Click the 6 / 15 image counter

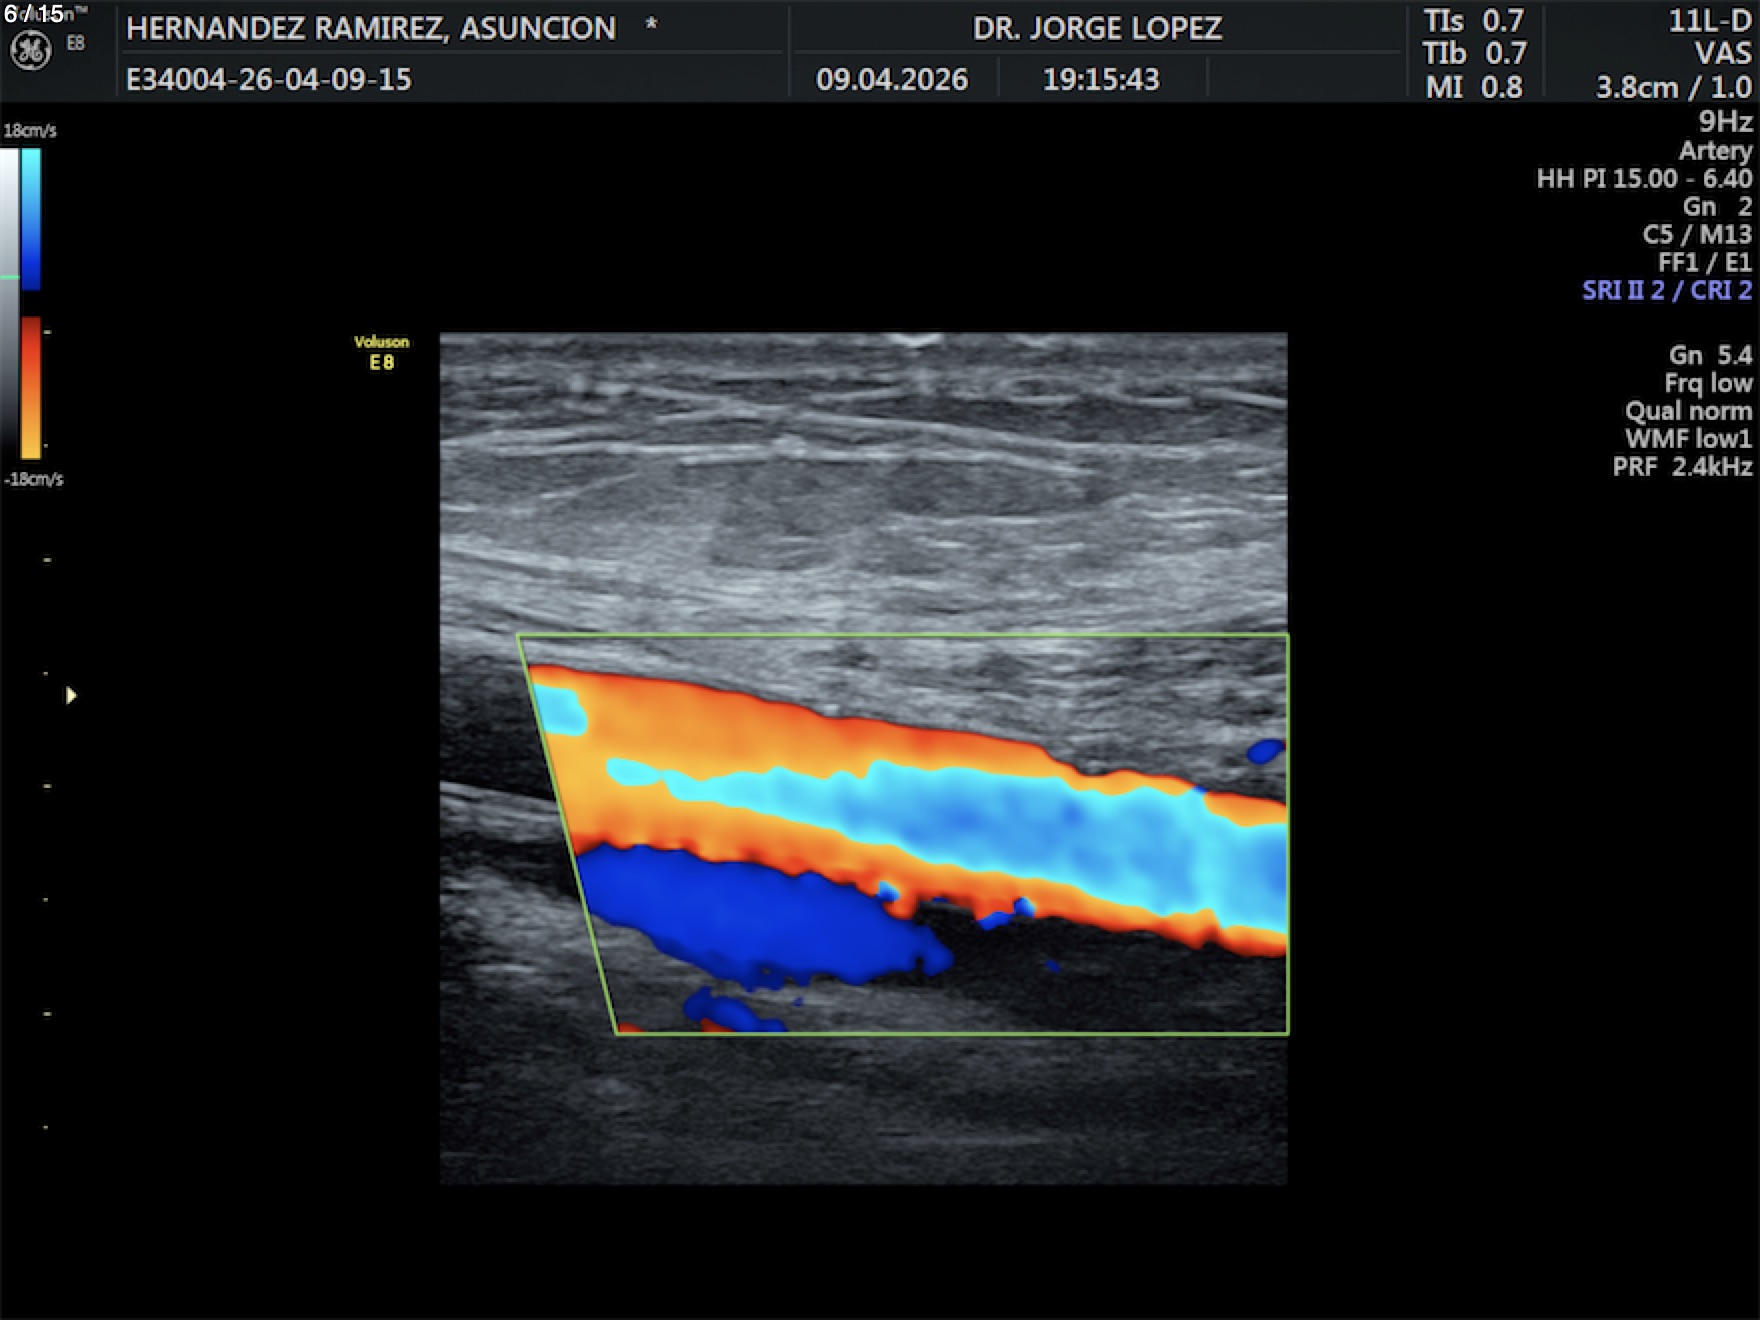point(34,14)
